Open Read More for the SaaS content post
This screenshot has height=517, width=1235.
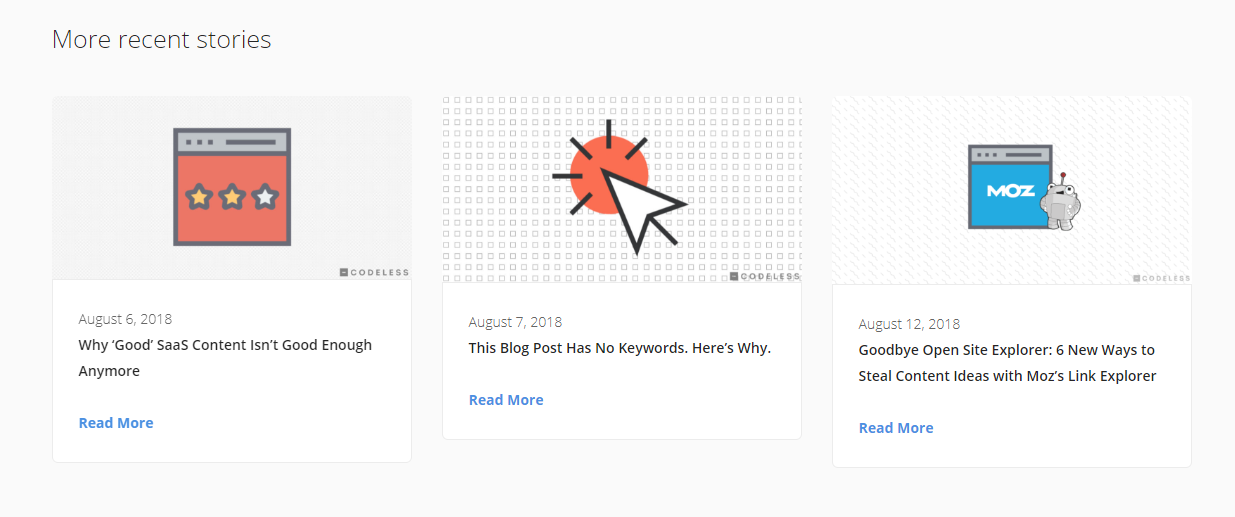pos(116,423)
